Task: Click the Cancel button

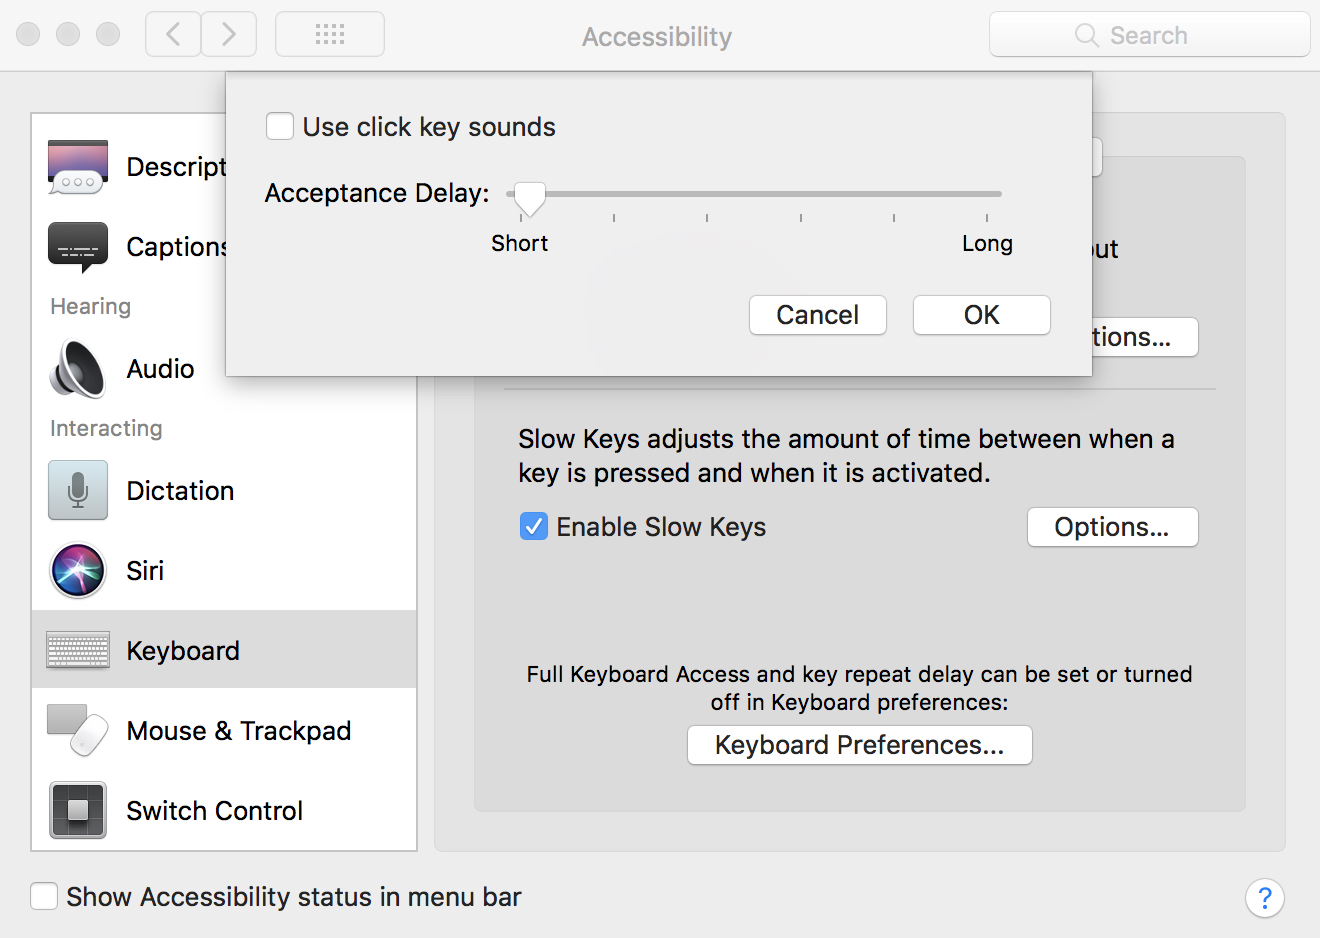Action: point(818,315)
